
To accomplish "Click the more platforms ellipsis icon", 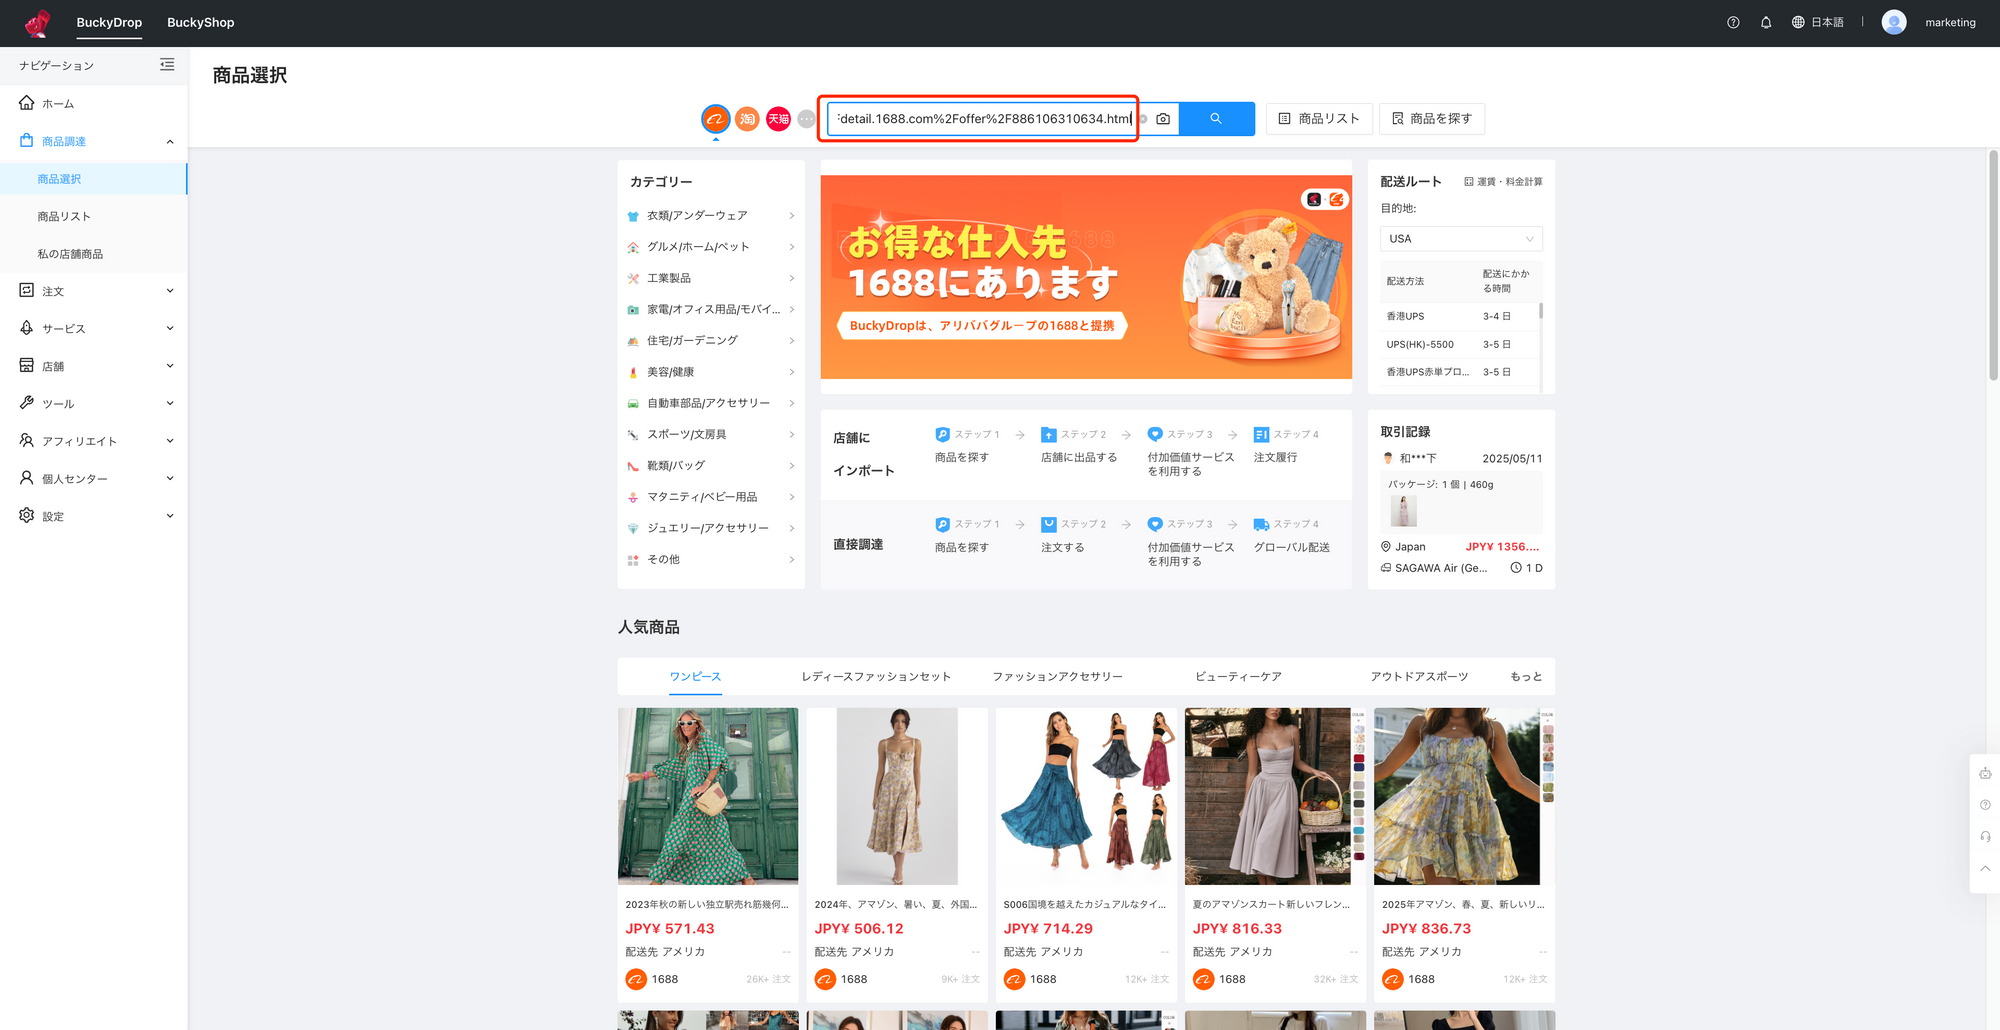I will pyautogui.click(x=806, y=119).
